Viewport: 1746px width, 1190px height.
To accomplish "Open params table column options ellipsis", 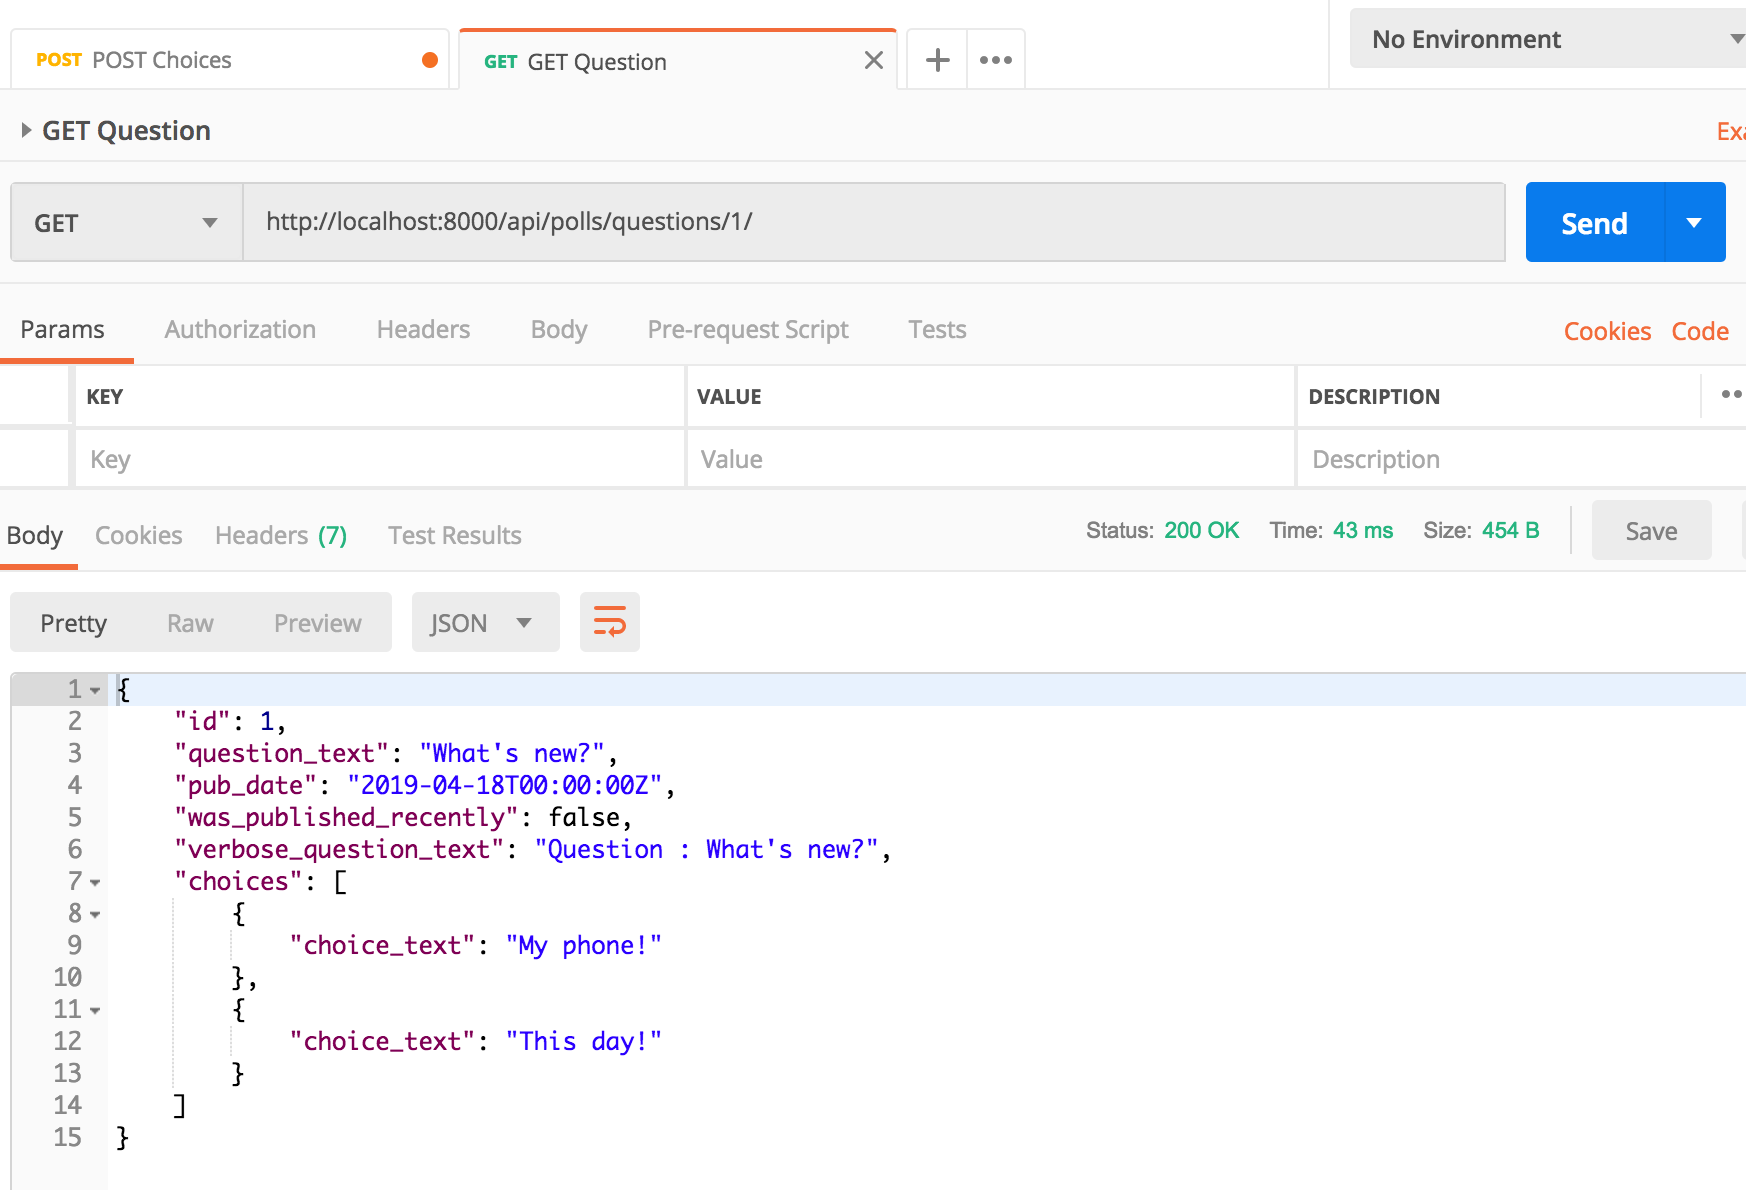I will [x=1730, y=395].
